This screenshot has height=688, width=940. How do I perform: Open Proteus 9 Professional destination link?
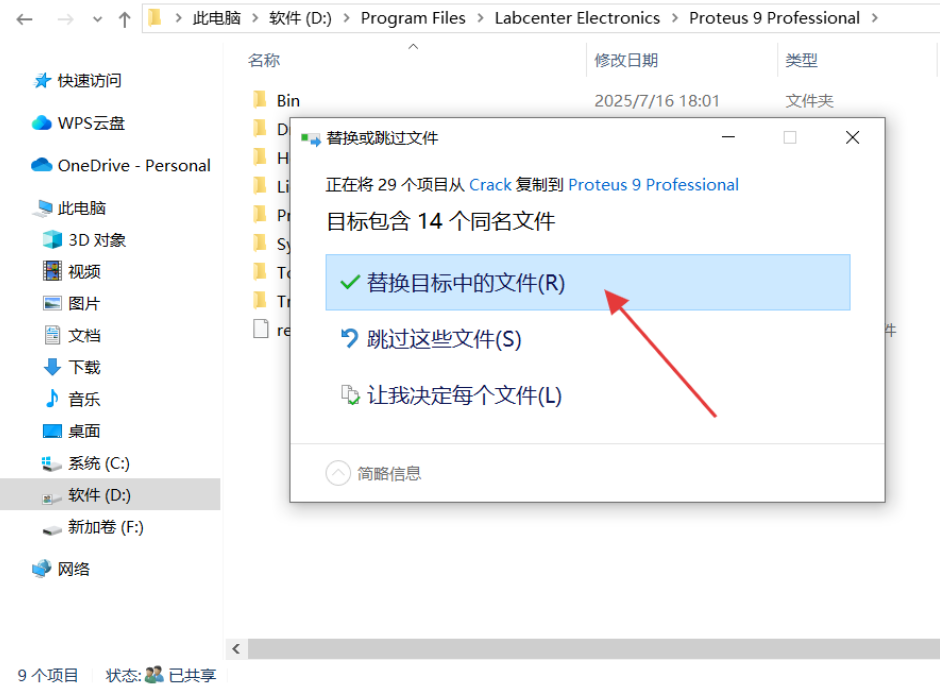coord(653,185)
